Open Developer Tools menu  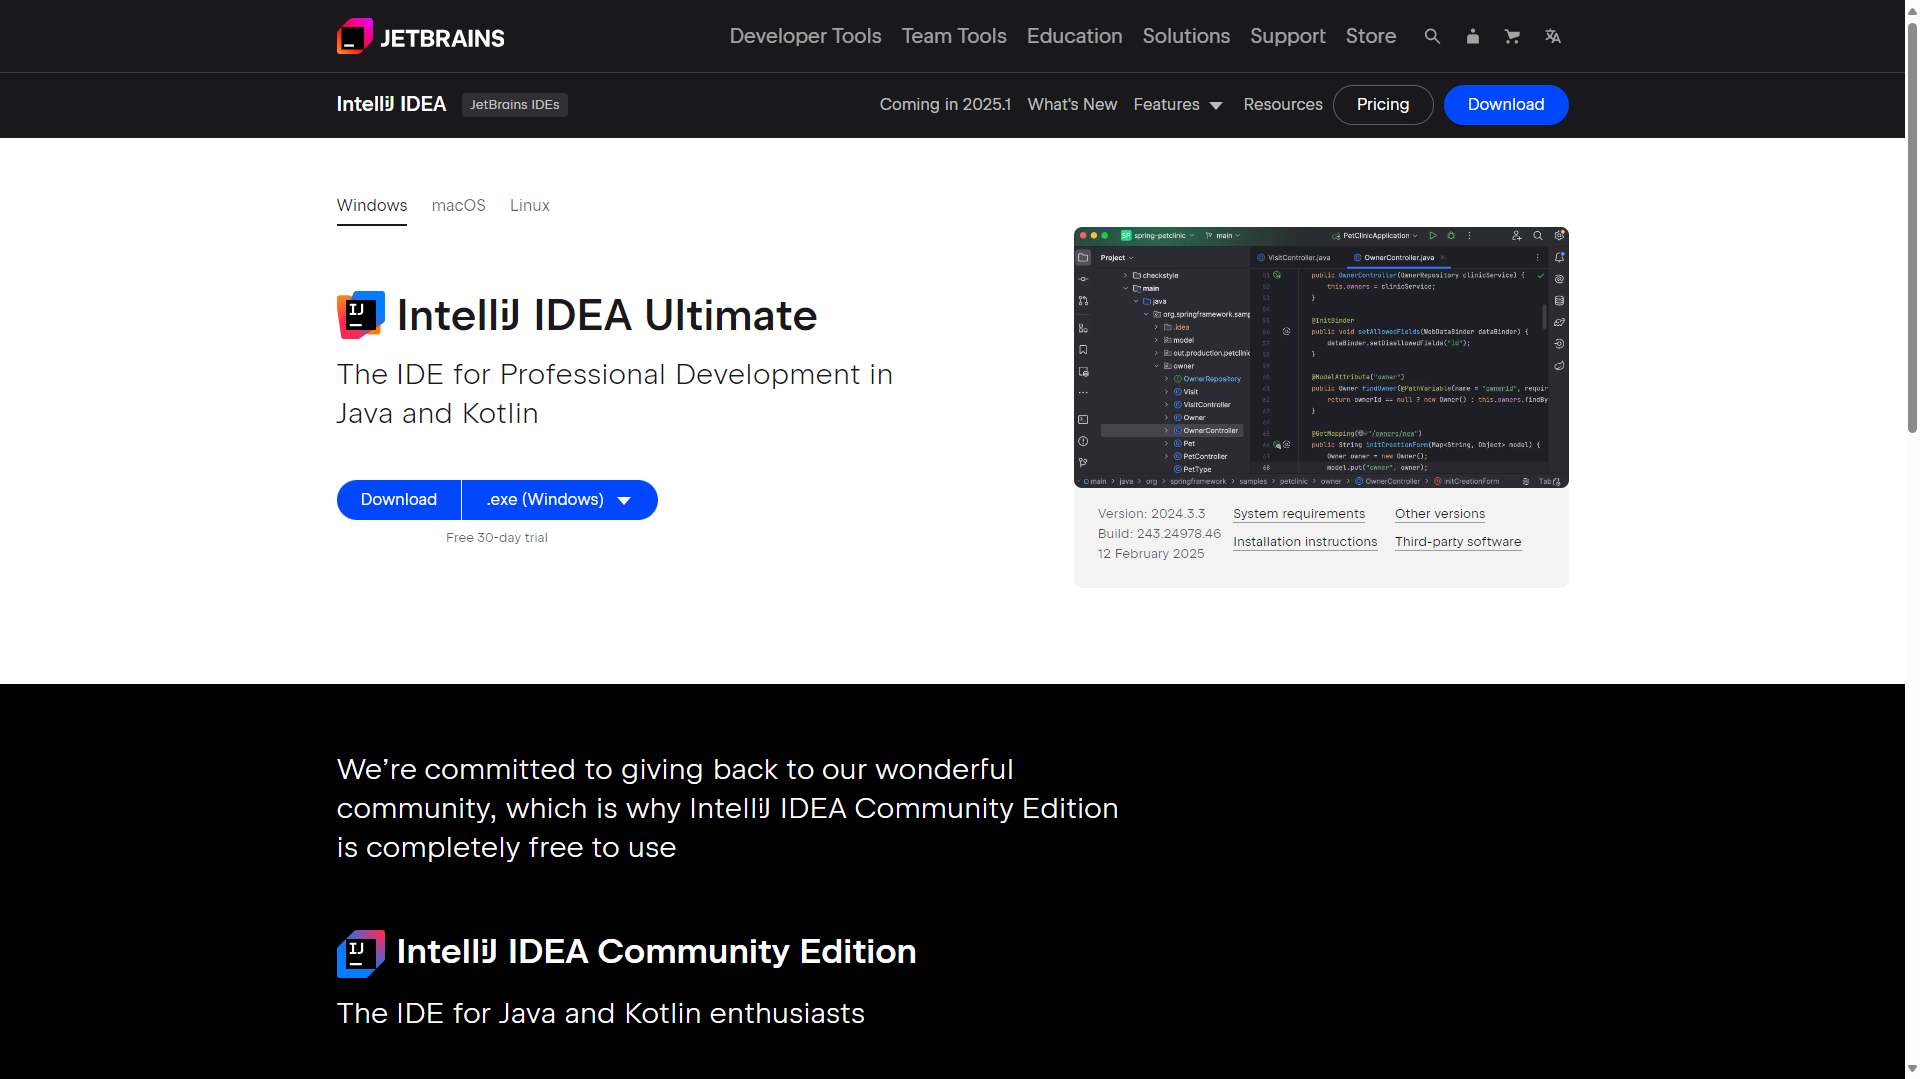[x=805, y=36]
